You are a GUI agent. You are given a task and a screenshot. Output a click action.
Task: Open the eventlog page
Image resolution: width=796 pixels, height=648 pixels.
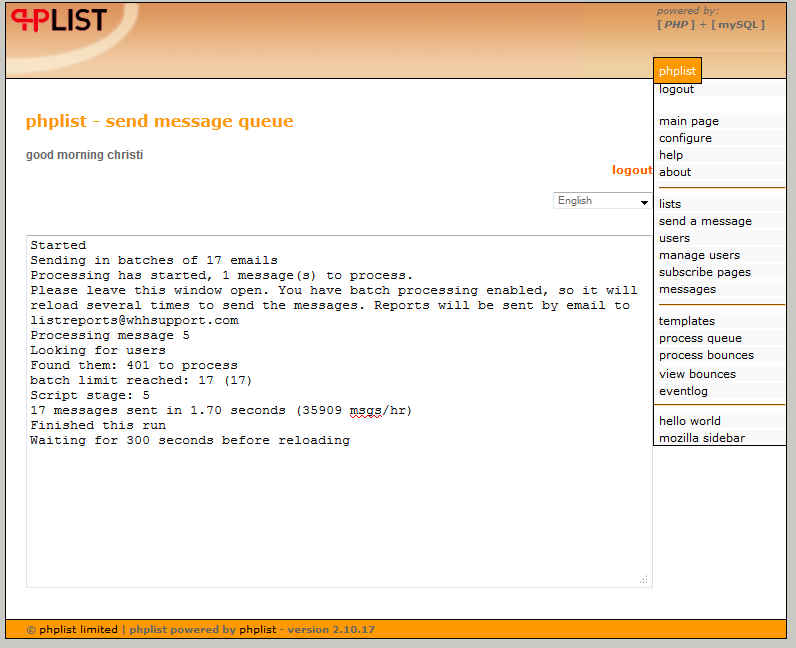(683, 391)
